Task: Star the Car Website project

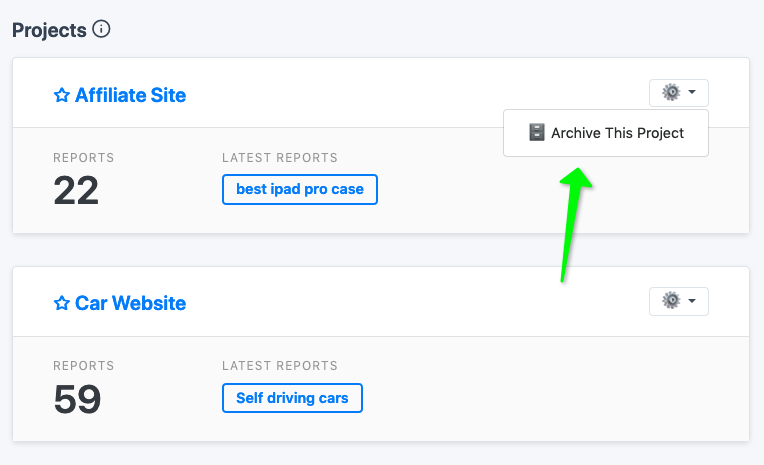Action: coord(61,303)
